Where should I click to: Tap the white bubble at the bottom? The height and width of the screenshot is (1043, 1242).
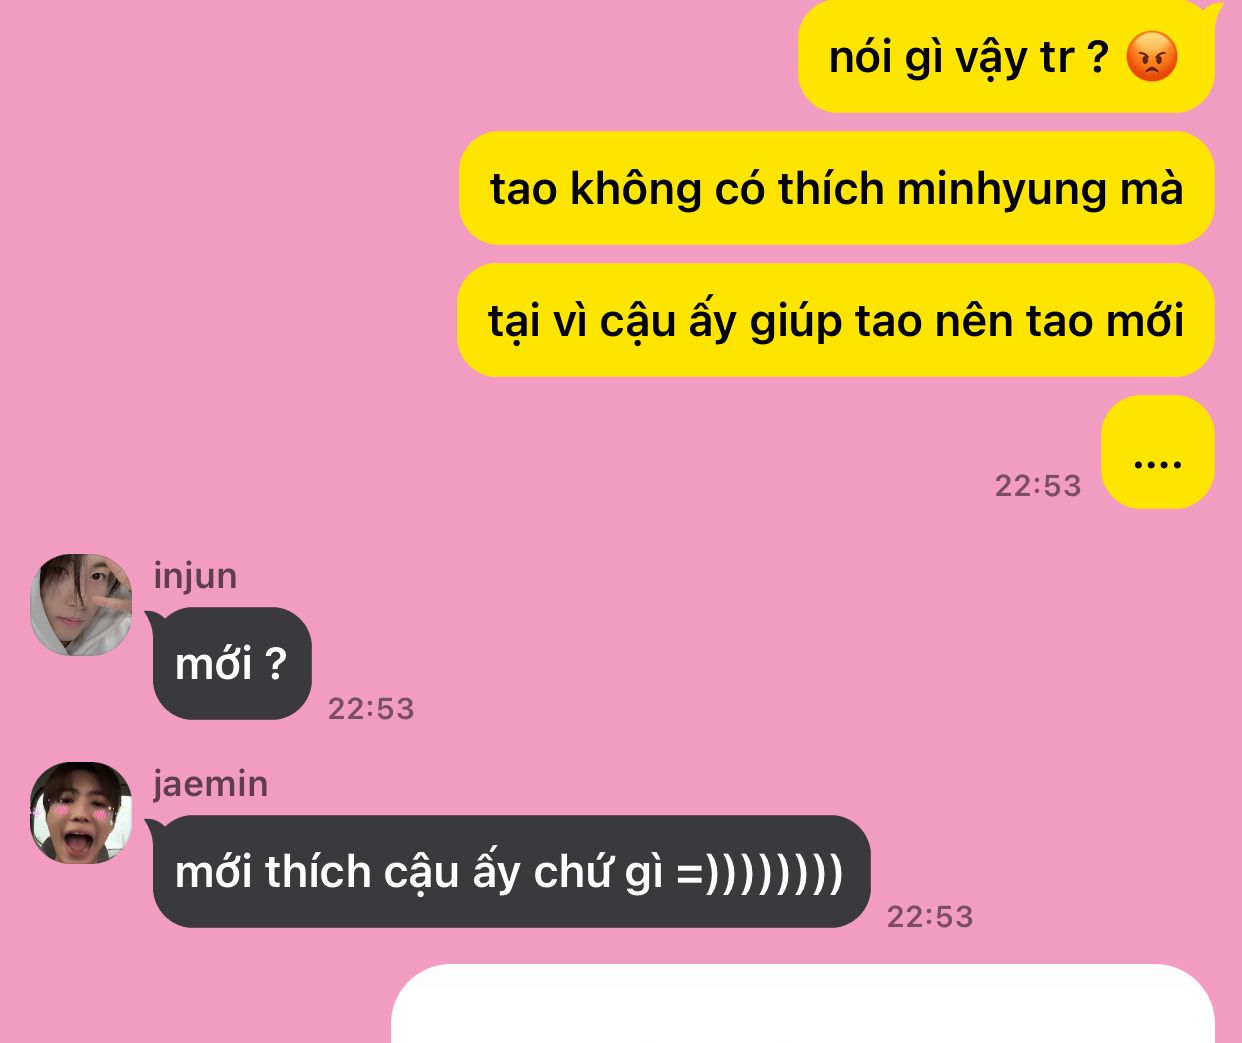pyautogui.click(x=803, y=1004)
